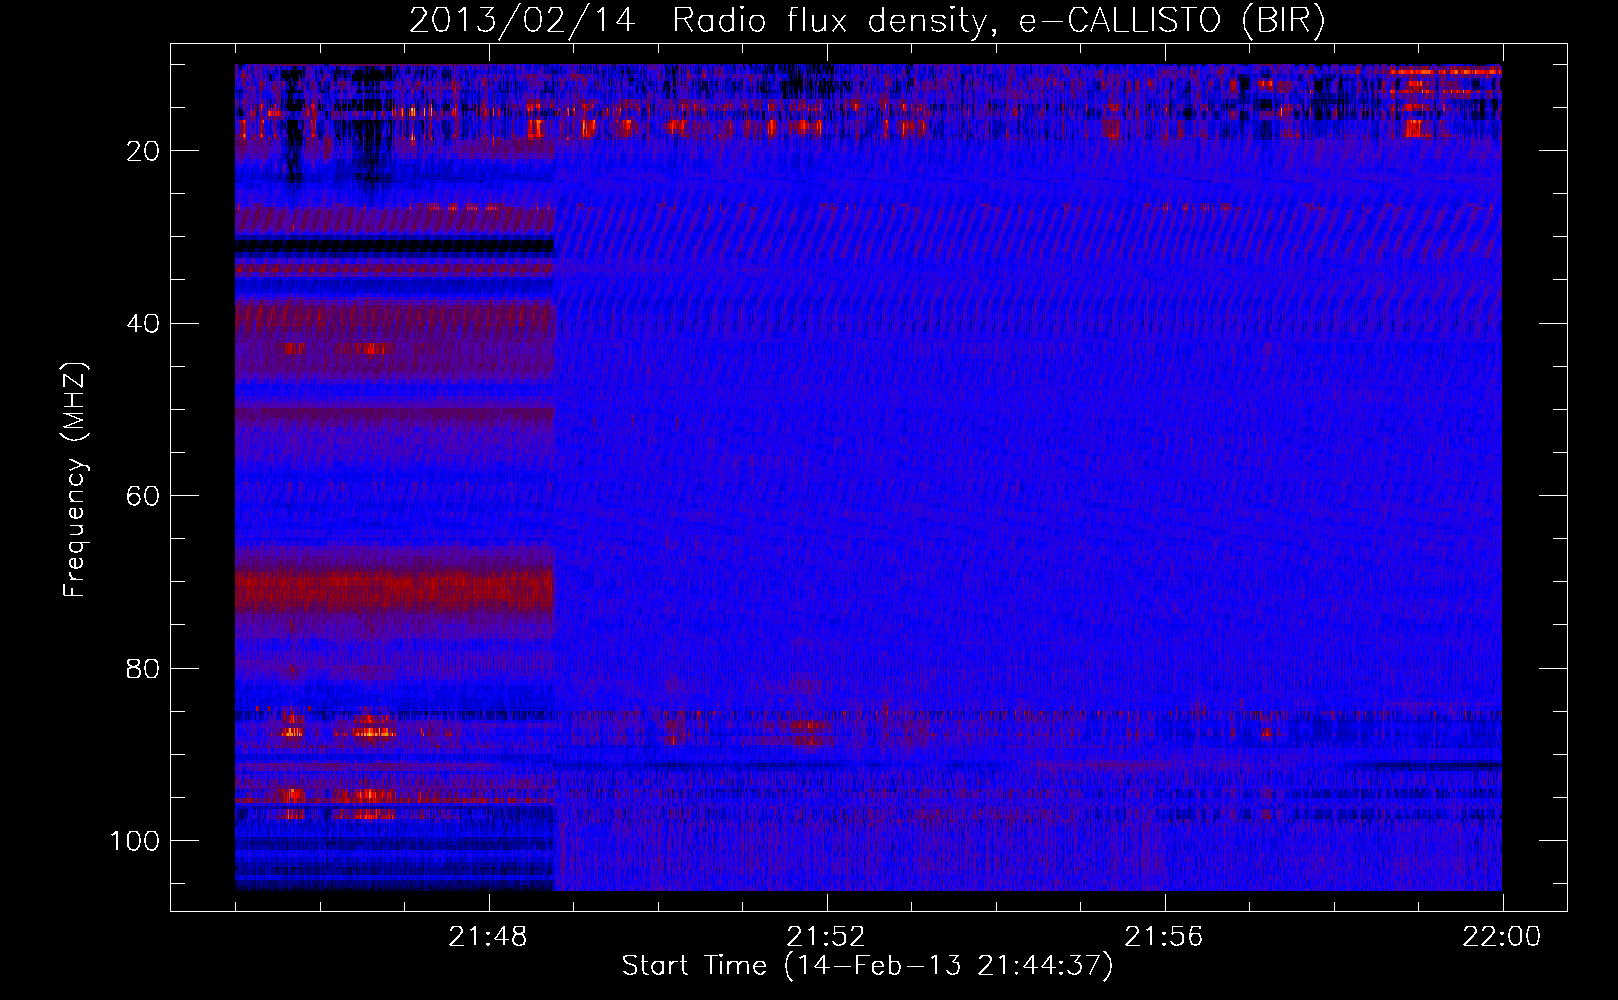The width and height of the screenshot is (1618, 1000).
Task: Click the 40 MHz frequency tick label
Action: tap(143, 323)
